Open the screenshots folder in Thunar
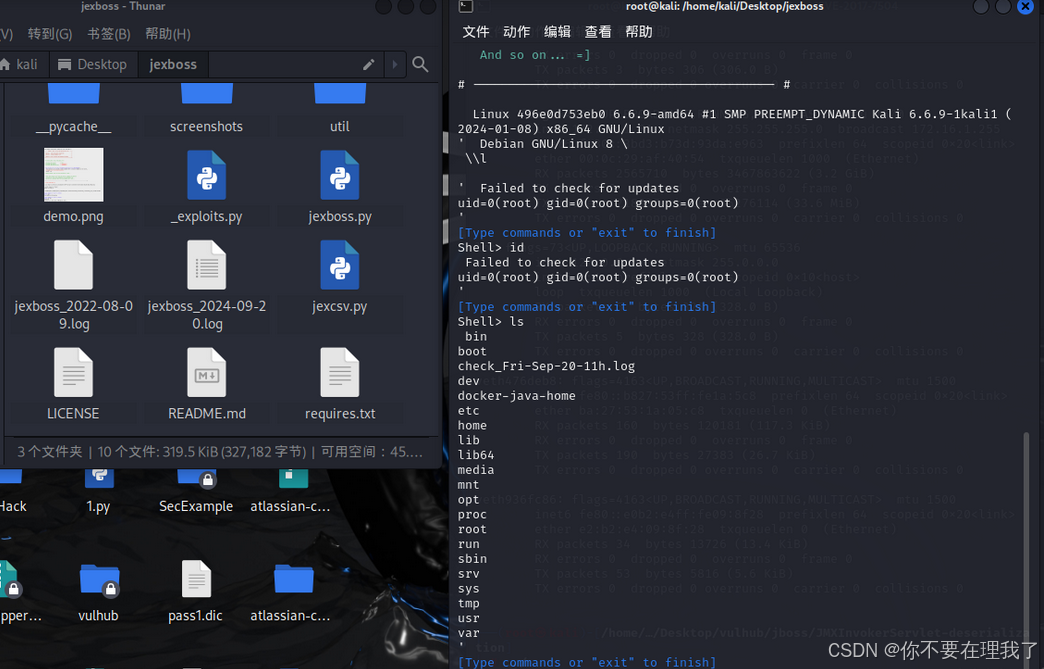Screen dimensions: 1044x669 point(206,94)
